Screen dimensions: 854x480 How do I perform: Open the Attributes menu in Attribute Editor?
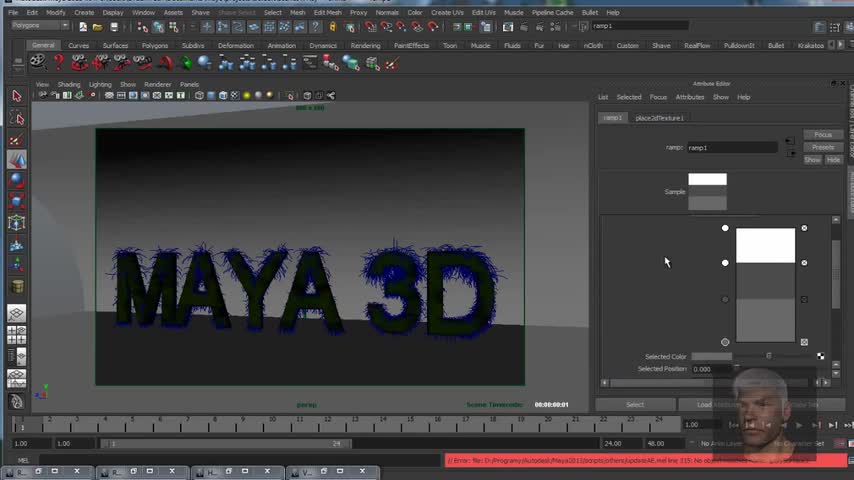click(x=690, y=97)
